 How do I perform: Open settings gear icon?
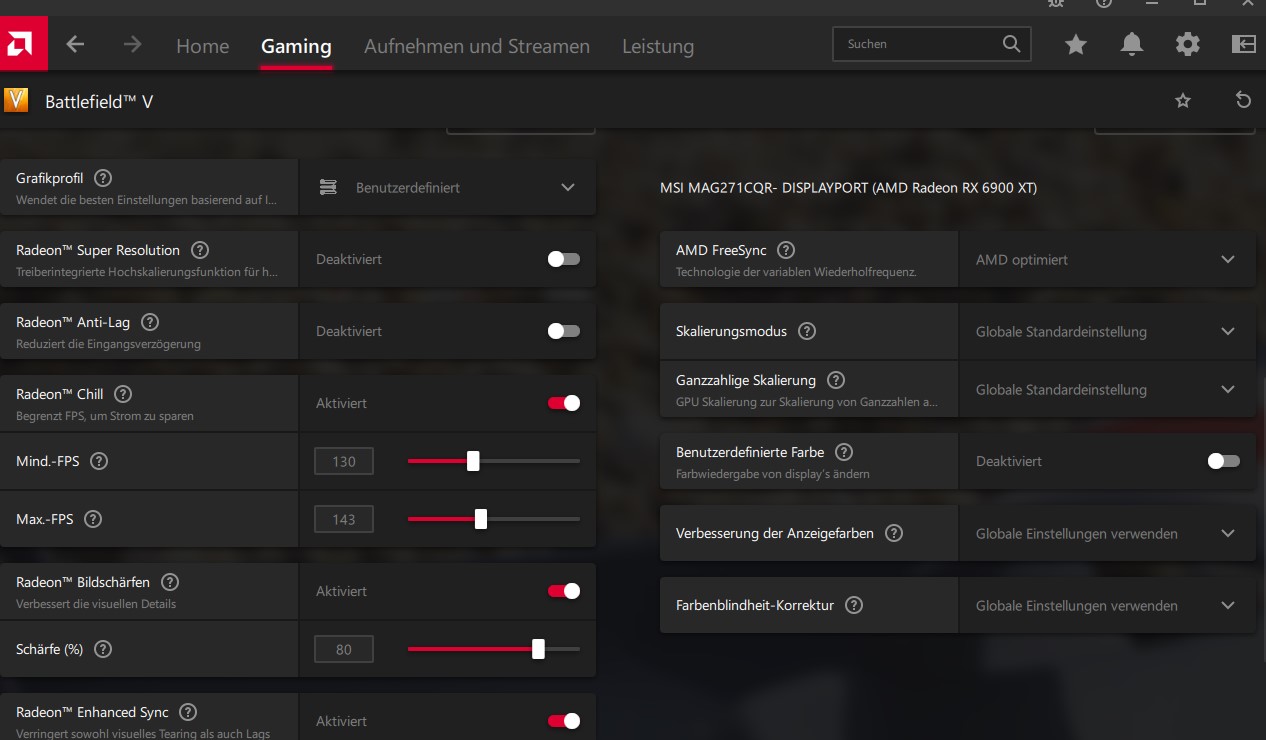point(1187,45)
